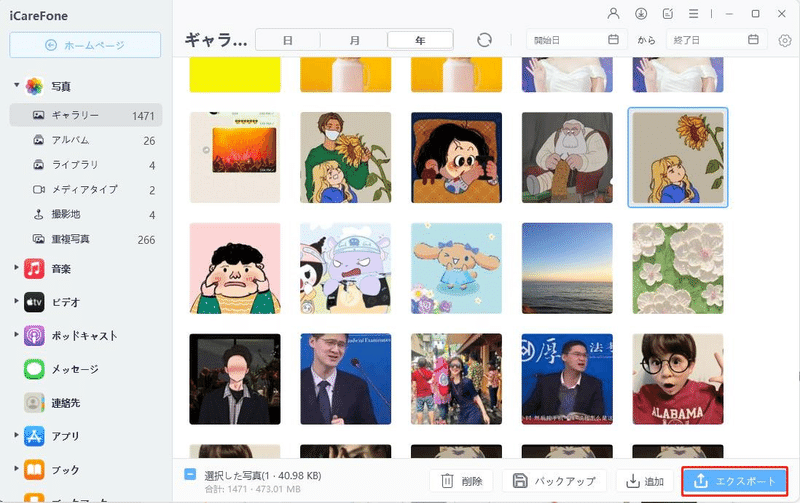Select メディアタイプ in sidebar
This screenshot has width=800, height=503.
click(86, 189)
